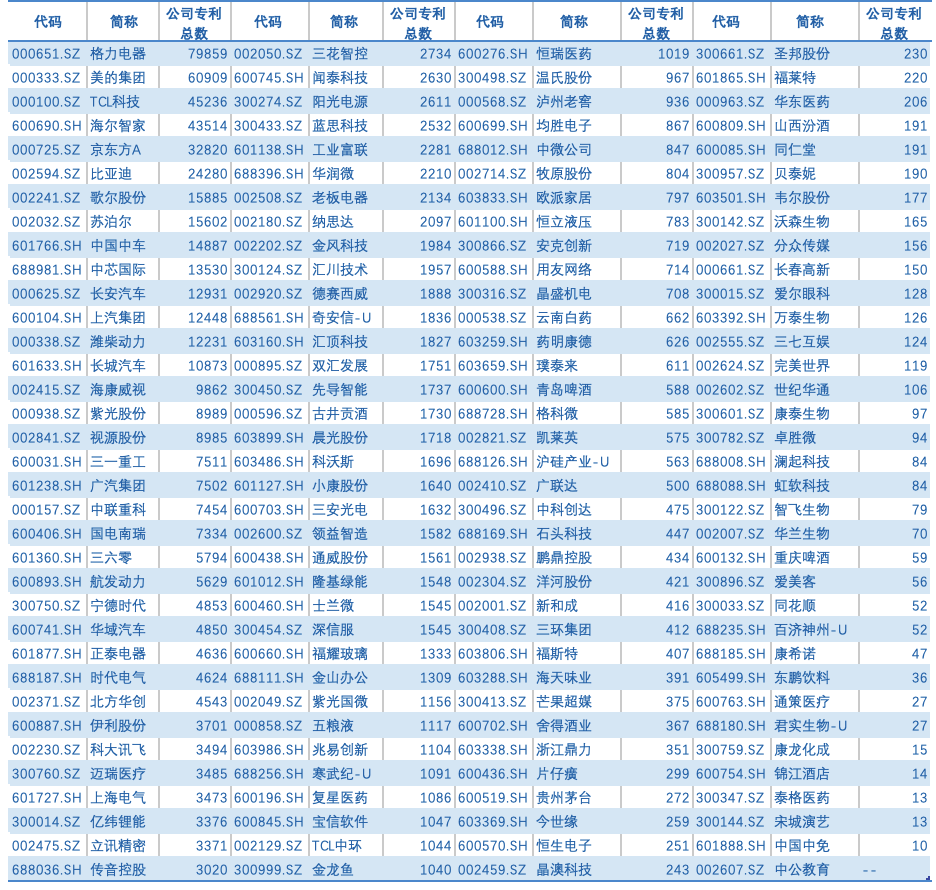Image resolution: width=936 pixels, height=890 pixels.
Task: Click the 完美世界 cell
Action: [802, 366]
